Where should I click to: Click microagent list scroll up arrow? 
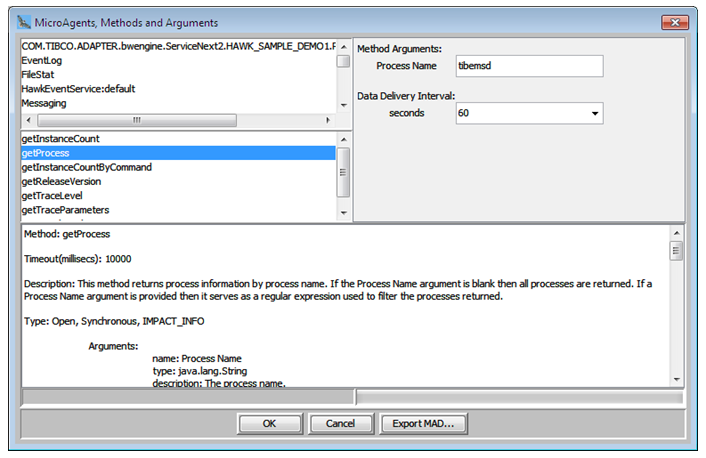tap(344, 47)
